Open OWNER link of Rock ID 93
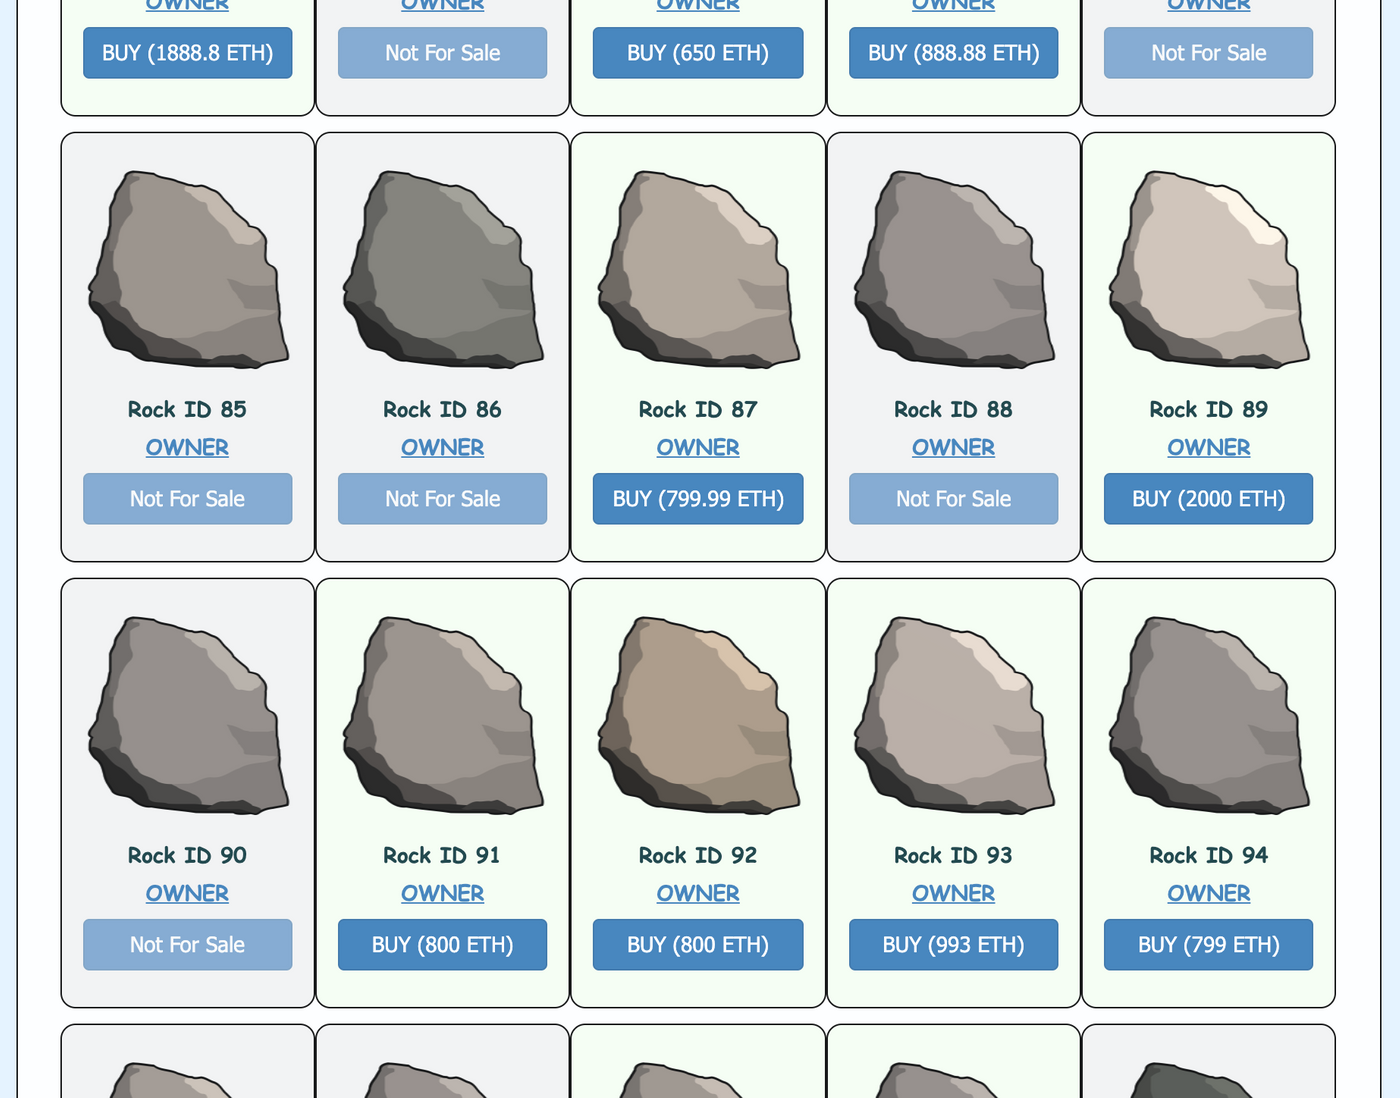This screenshot has height=1098, width=1400. tap(953, 894)
